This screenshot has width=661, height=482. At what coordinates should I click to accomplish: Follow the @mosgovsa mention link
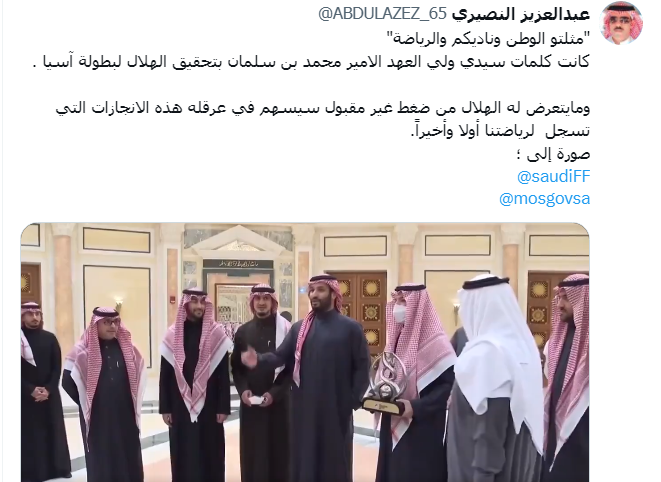[545, 199]
